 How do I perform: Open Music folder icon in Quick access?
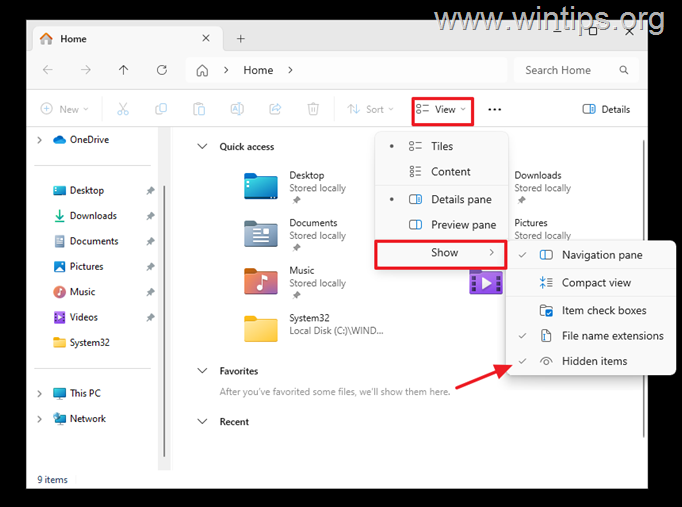point(261,281)
